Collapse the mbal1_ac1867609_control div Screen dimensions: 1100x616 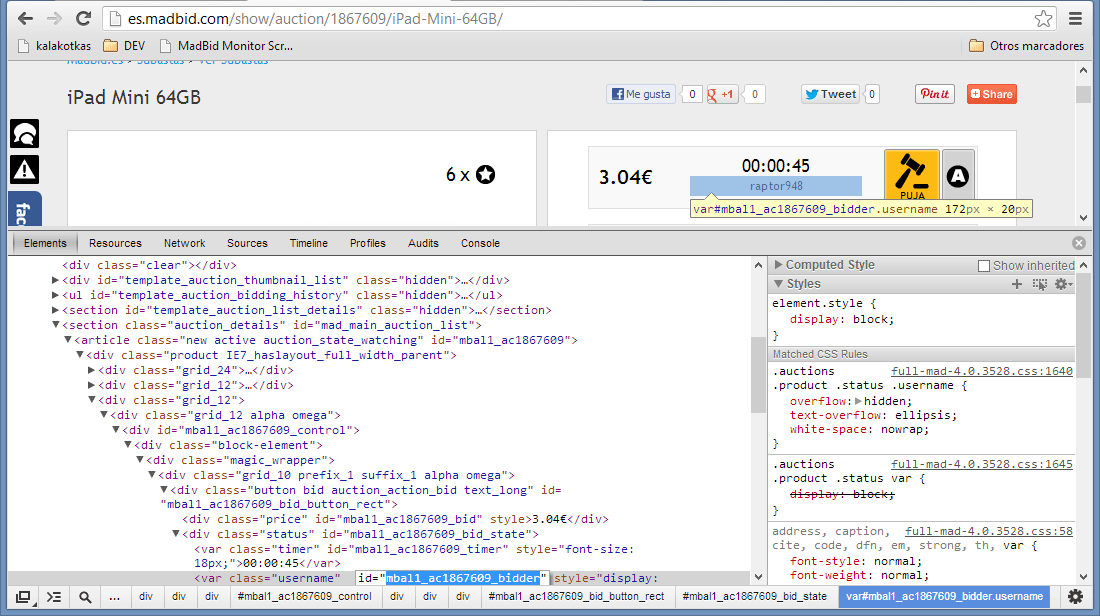click(116, 429)
